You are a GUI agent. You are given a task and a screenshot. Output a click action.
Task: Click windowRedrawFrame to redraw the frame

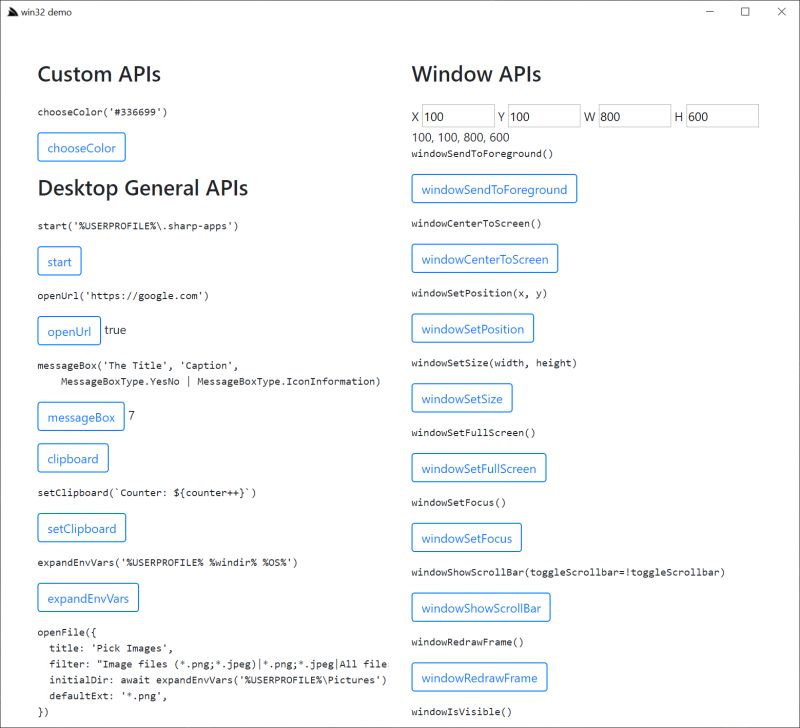click(479, 677)
